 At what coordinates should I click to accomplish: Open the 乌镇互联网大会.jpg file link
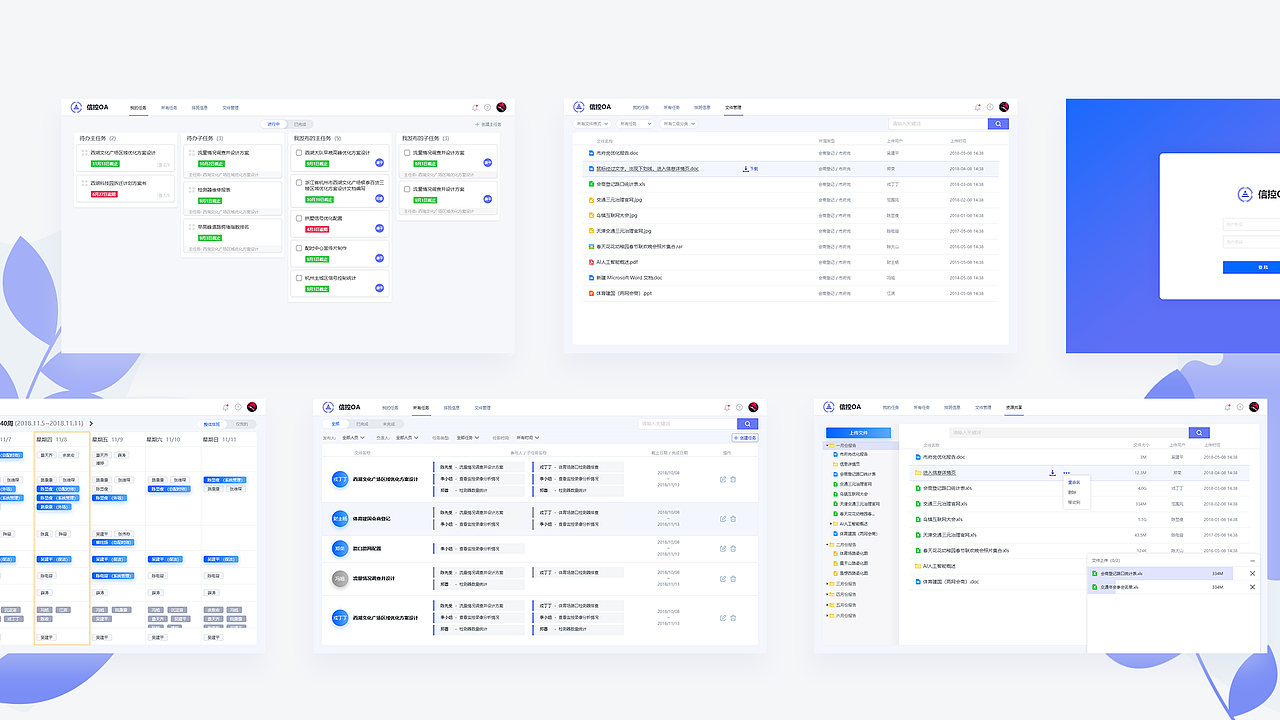click(617, 215)
